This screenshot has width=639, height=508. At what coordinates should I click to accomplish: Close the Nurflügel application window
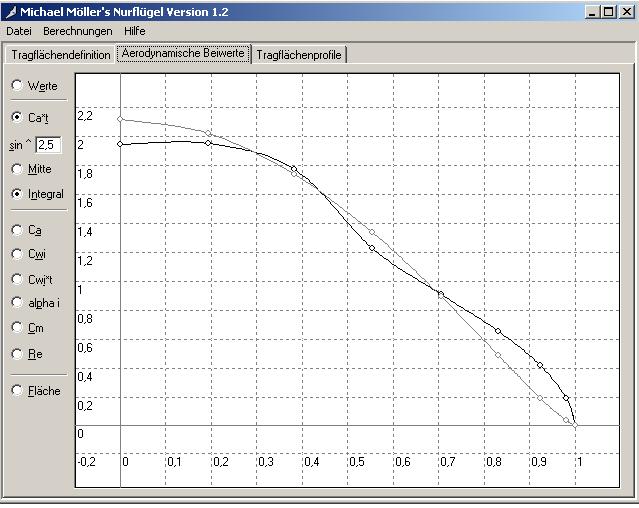[x=626, y=12]
